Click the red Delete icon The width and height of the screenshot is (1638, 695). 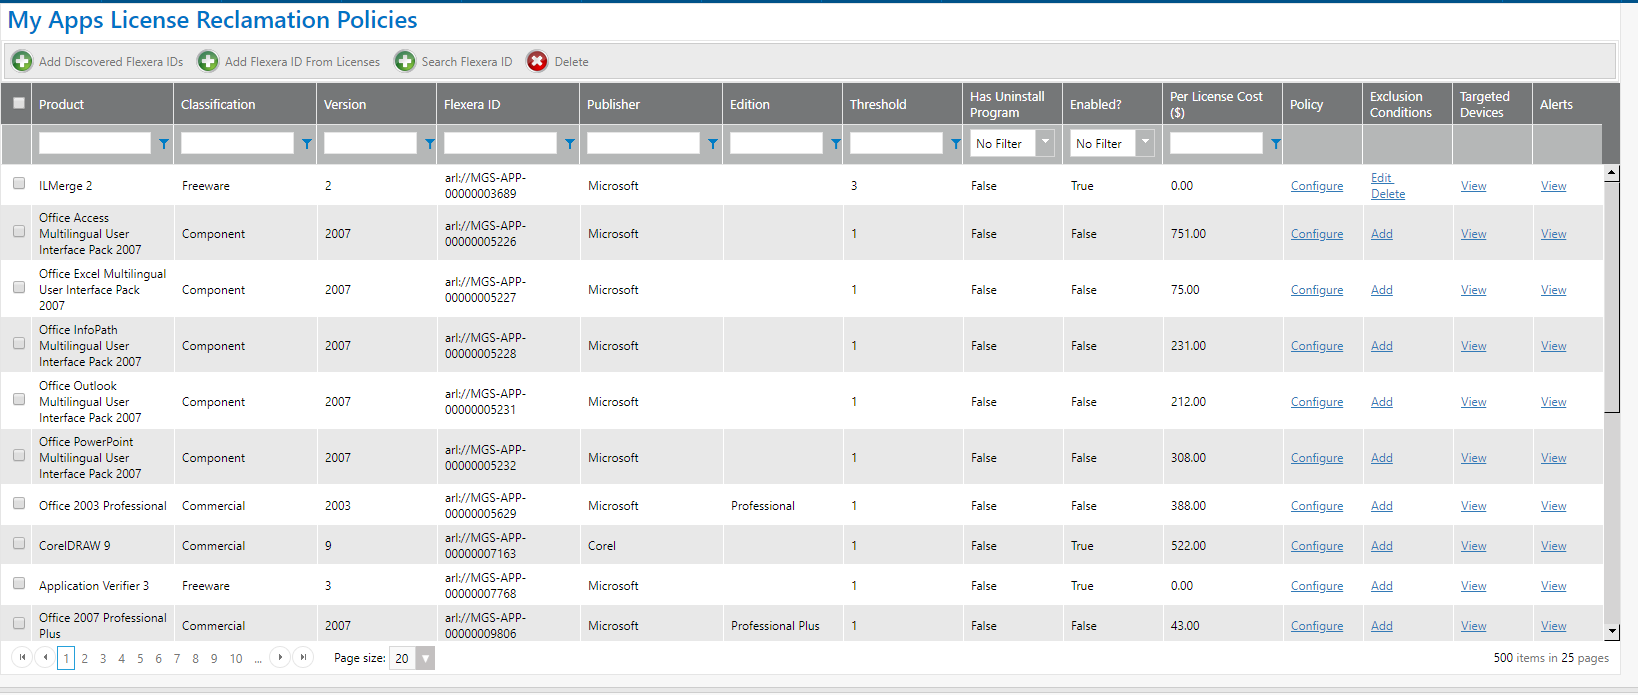pos(538,62)
